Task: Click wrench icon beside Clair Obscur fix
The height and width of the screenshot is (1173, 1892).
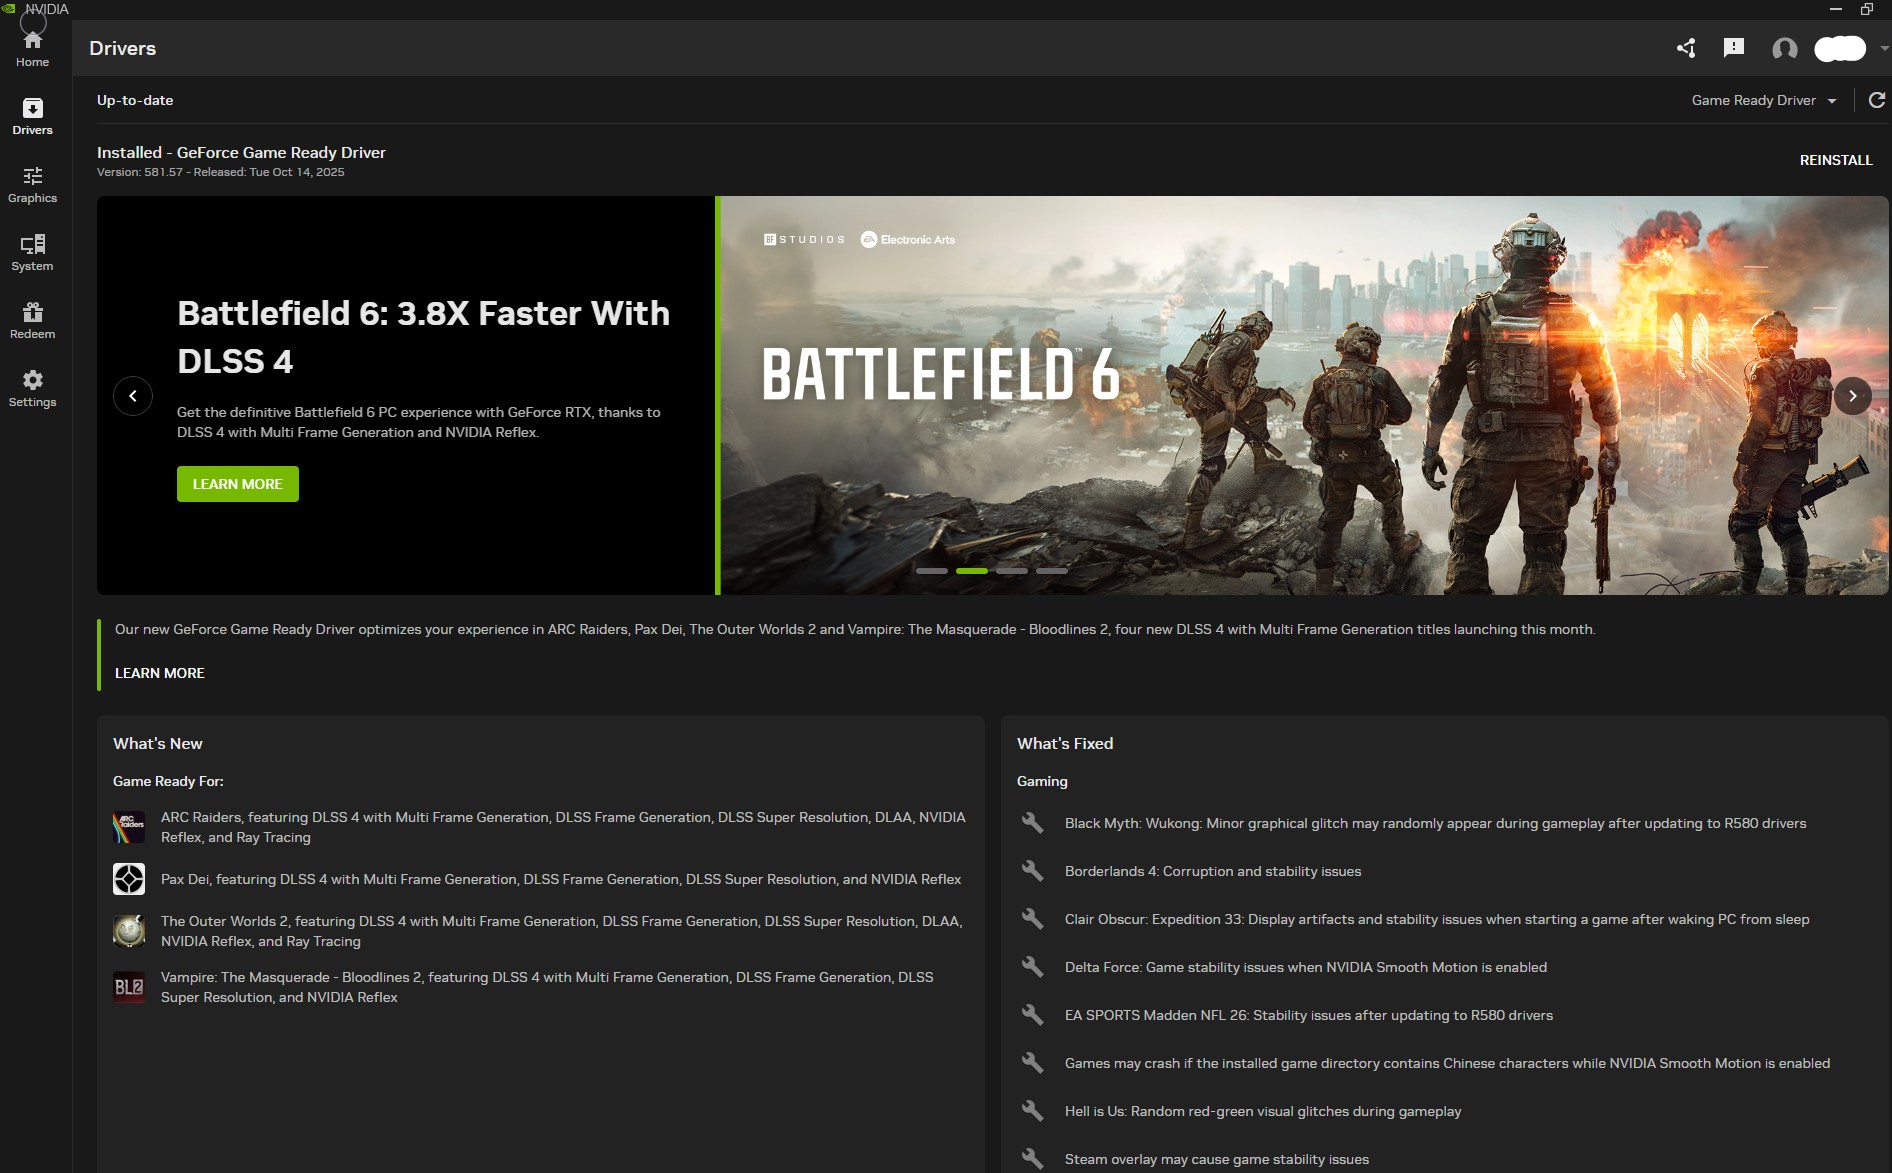Action: tap(1033, 919)
